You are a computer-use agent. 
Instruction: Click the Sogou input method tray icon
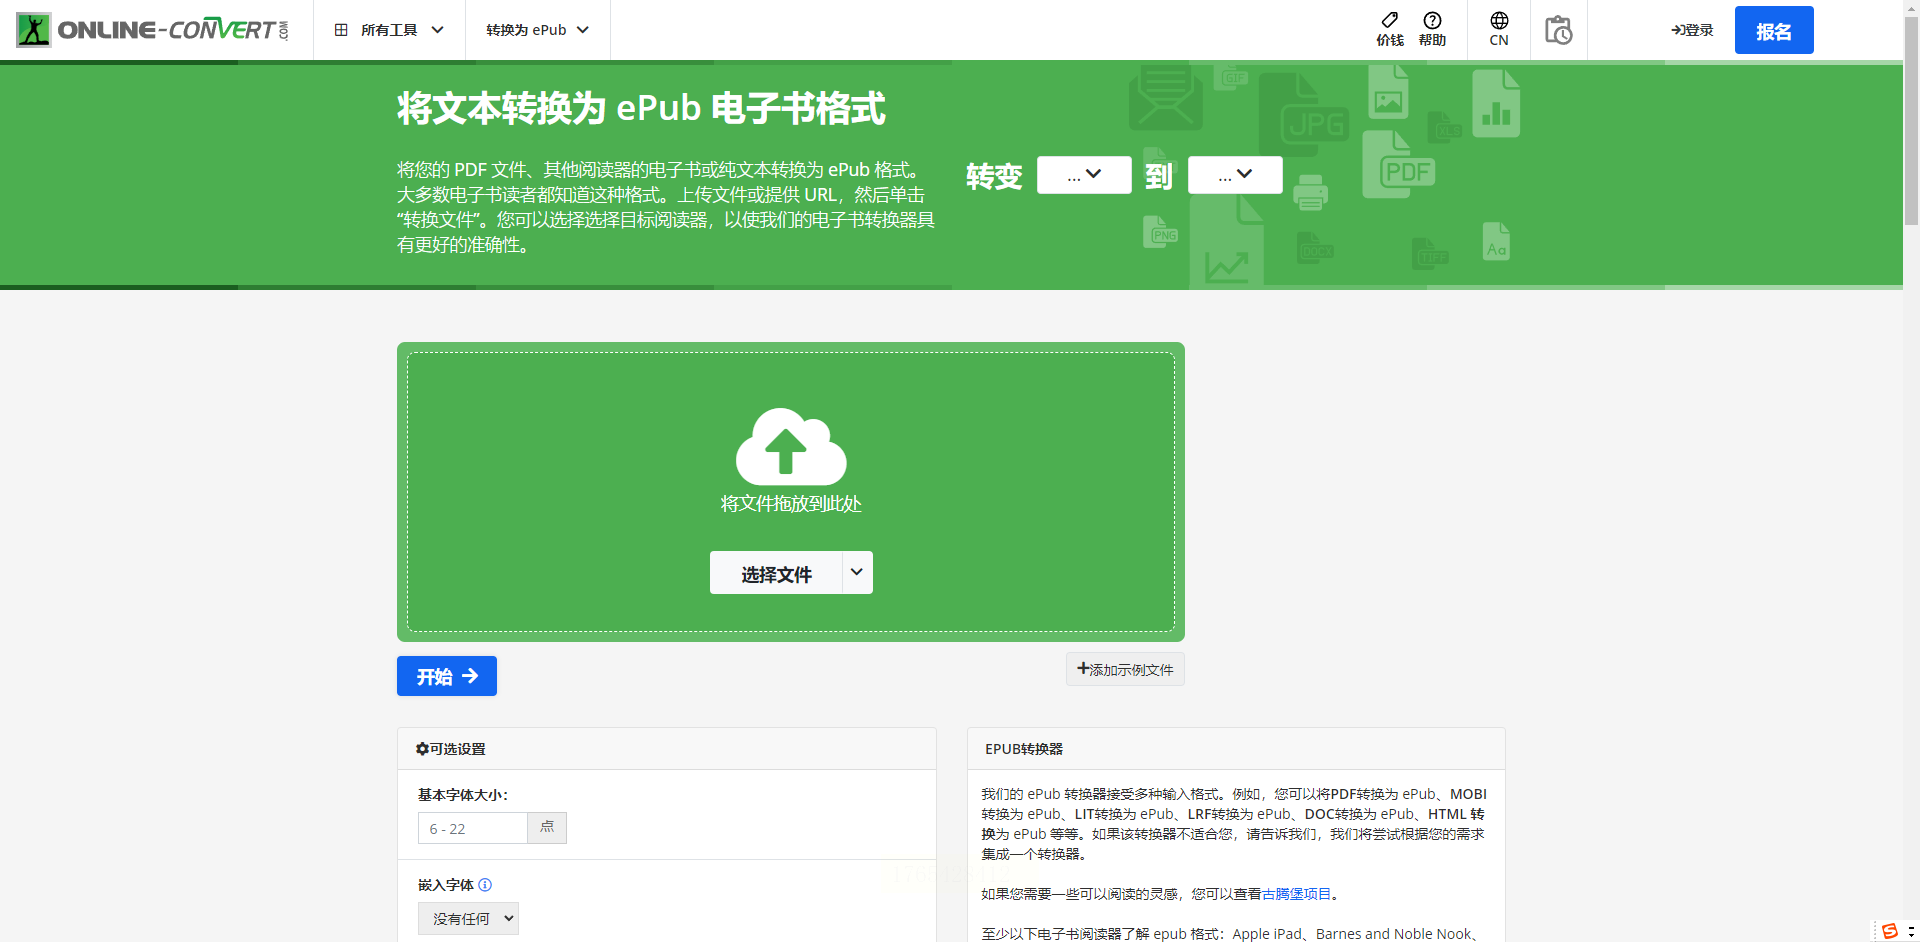[1889, 931]
